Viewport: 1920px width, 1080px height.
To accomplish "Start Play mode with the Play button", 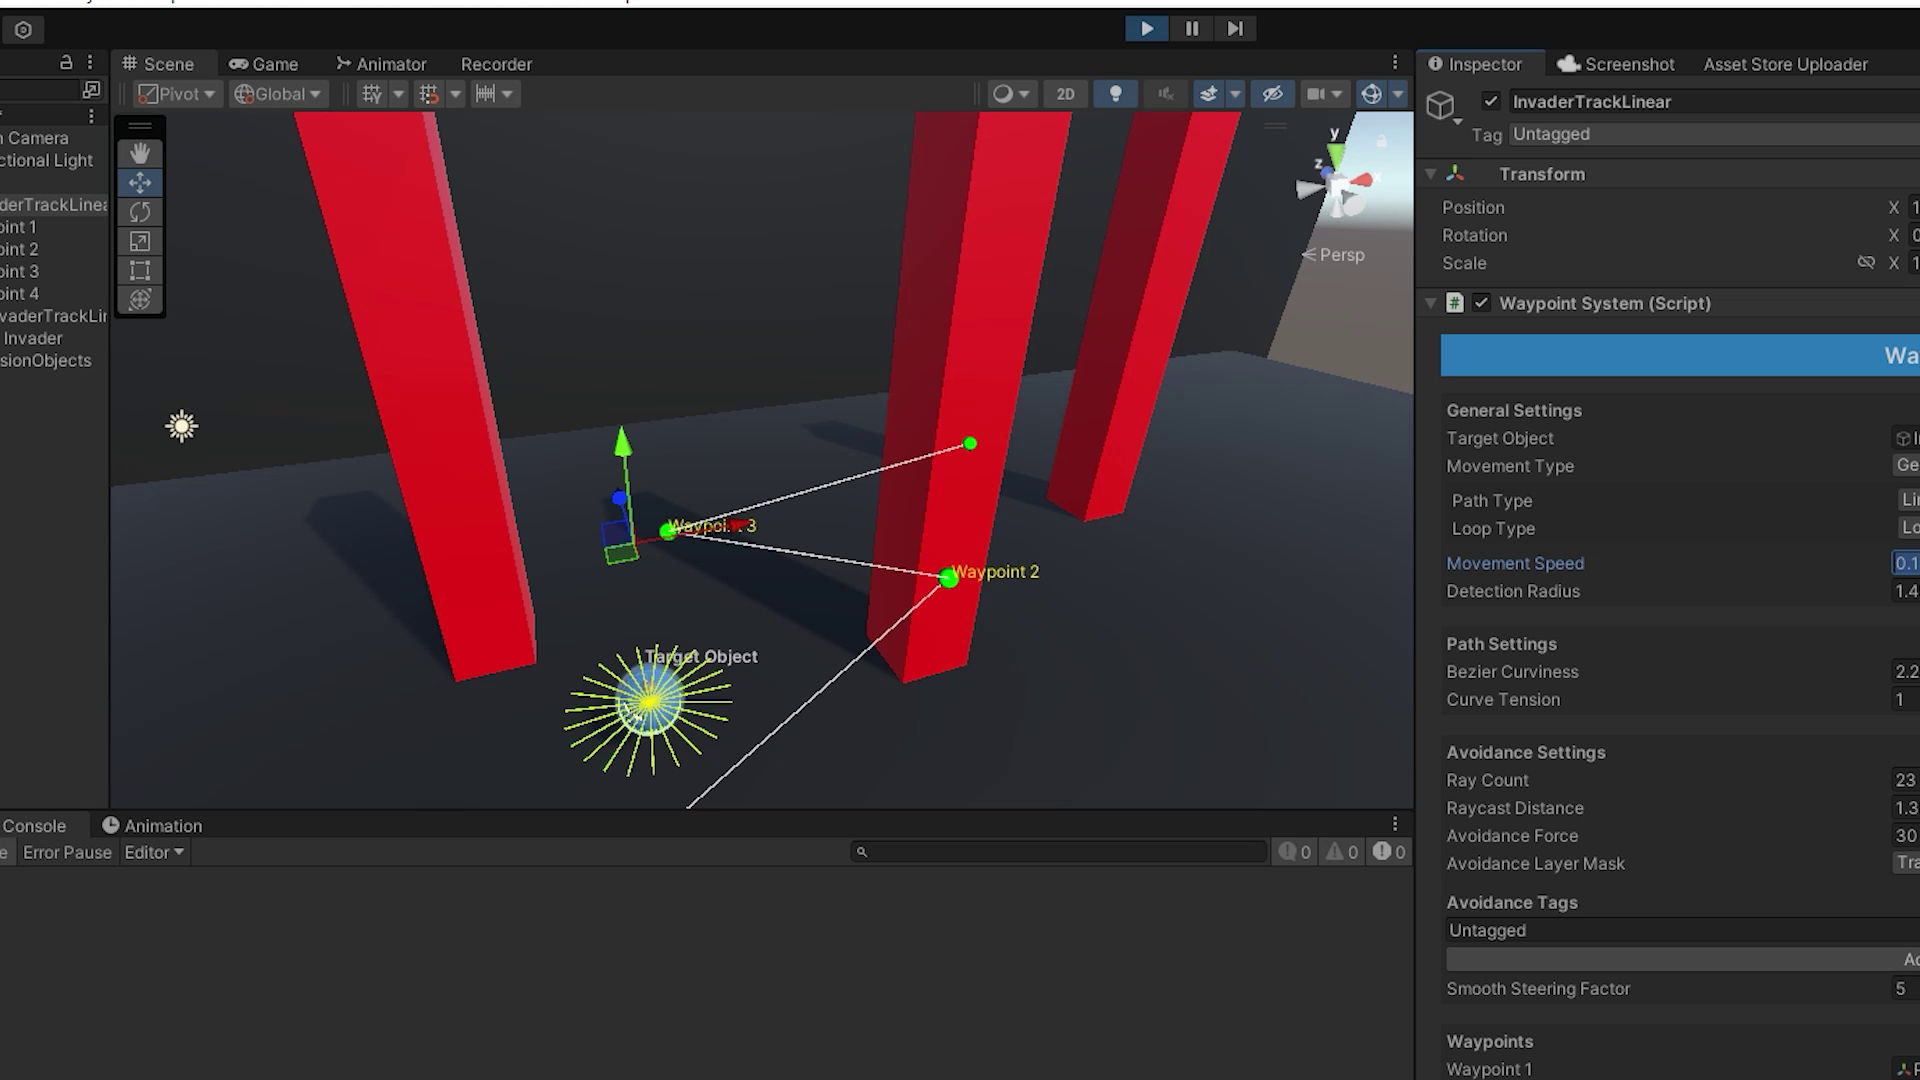I will click(x=1146, y=29).
